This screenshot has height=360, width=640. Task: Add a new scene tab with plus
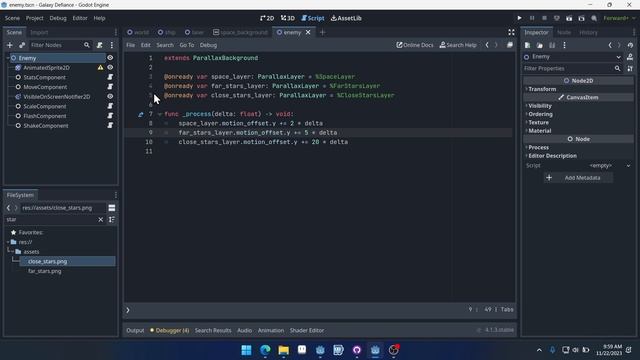(322, 32)
